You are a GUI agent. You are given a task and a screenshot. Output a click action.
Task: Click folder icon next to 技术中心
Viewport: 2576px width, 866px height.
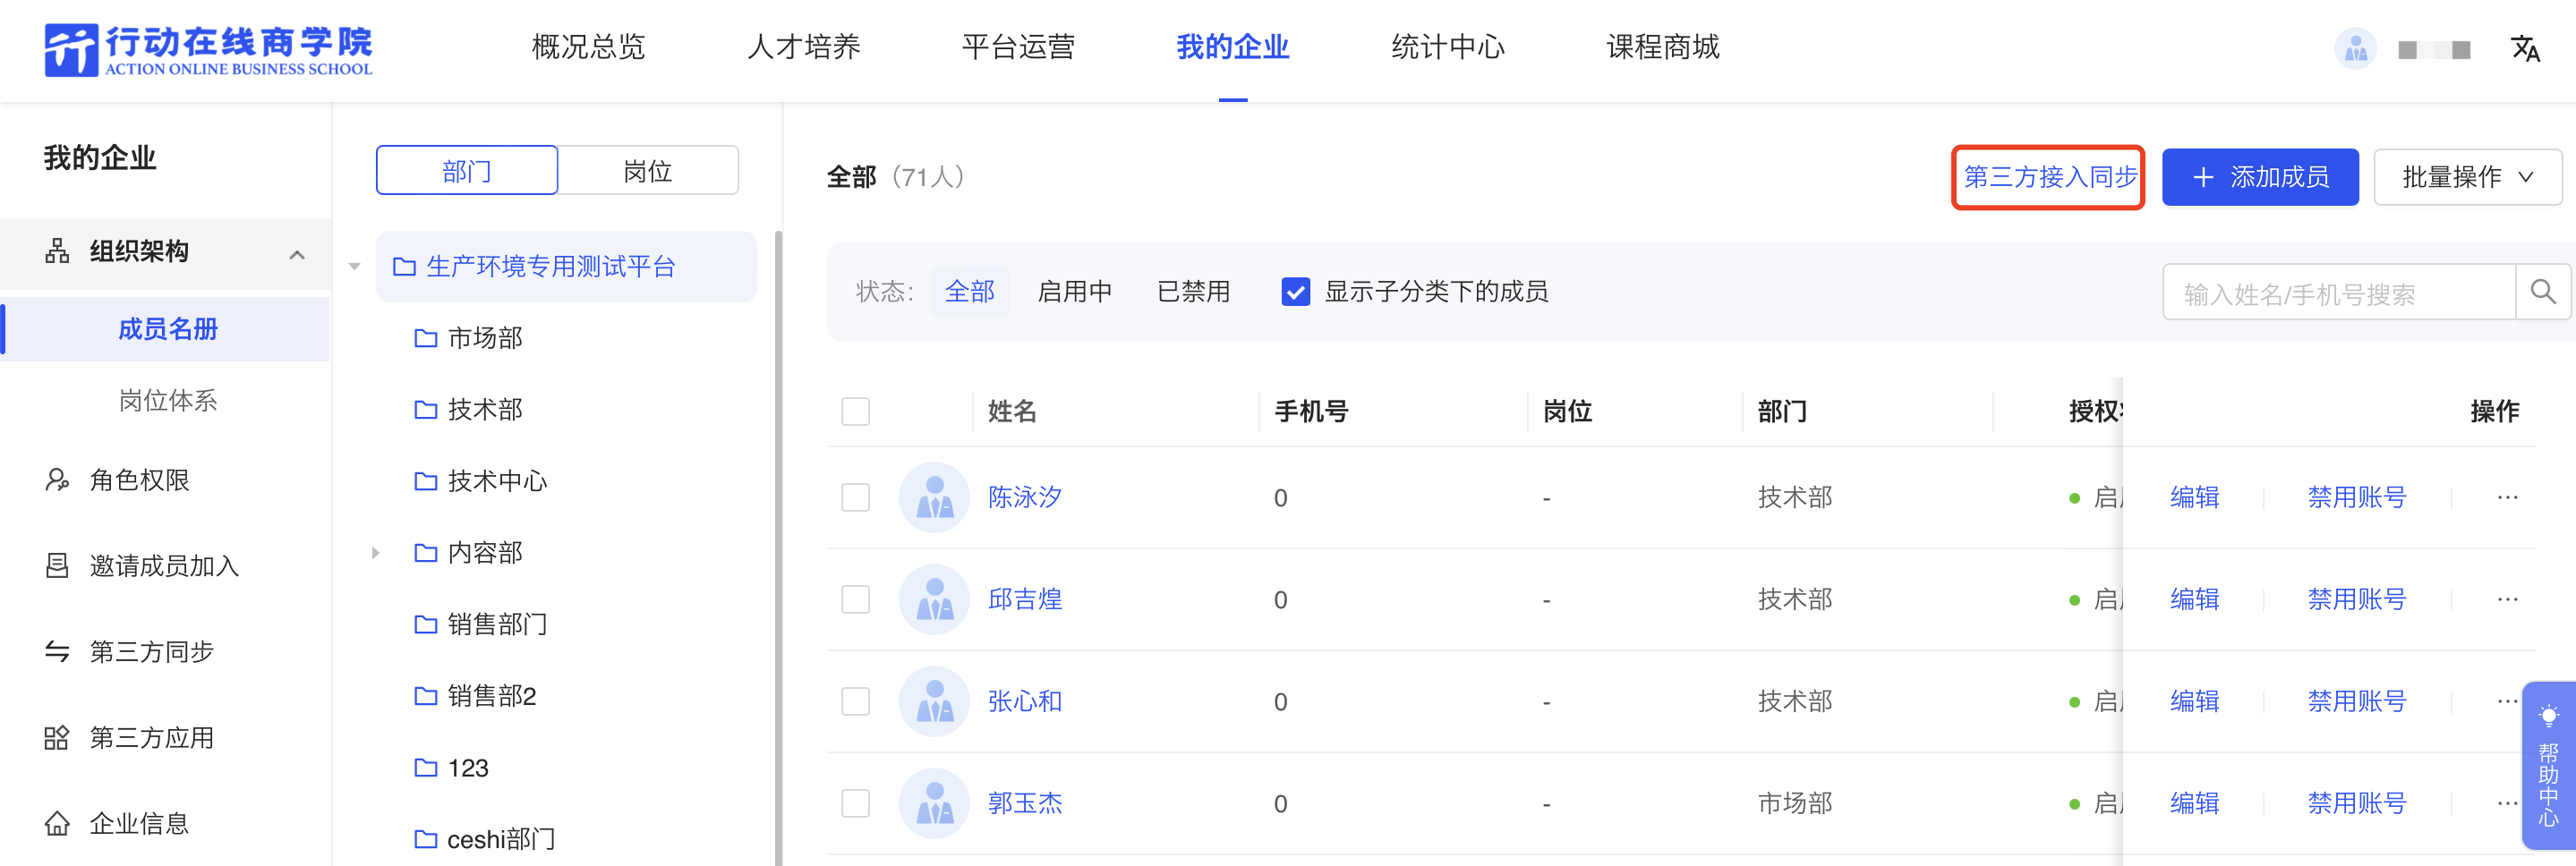click(x=426, y=482)
